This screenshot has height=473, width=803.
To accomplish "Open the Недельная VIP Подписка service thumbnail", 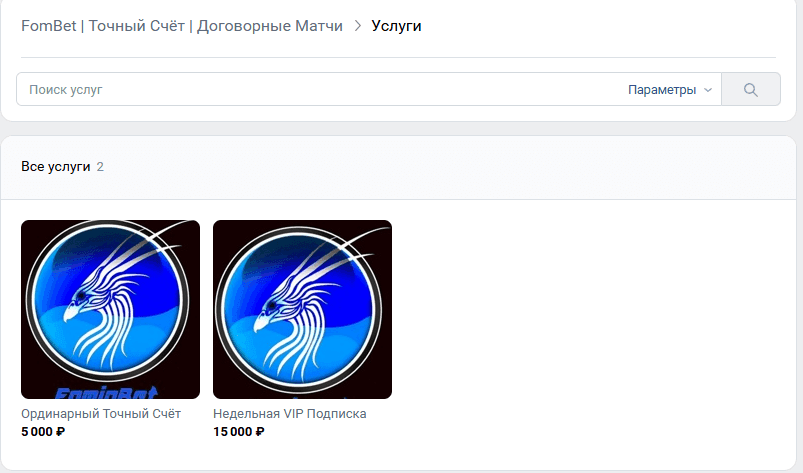I will coord(303,309).
